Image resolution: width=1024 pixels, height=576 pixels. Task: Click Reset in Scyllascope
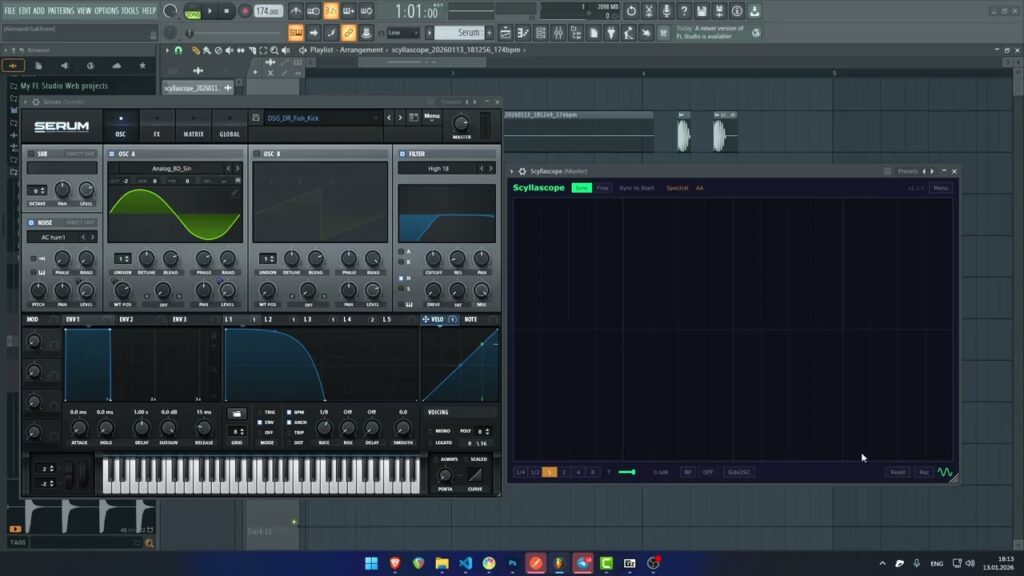pos(898,472)
